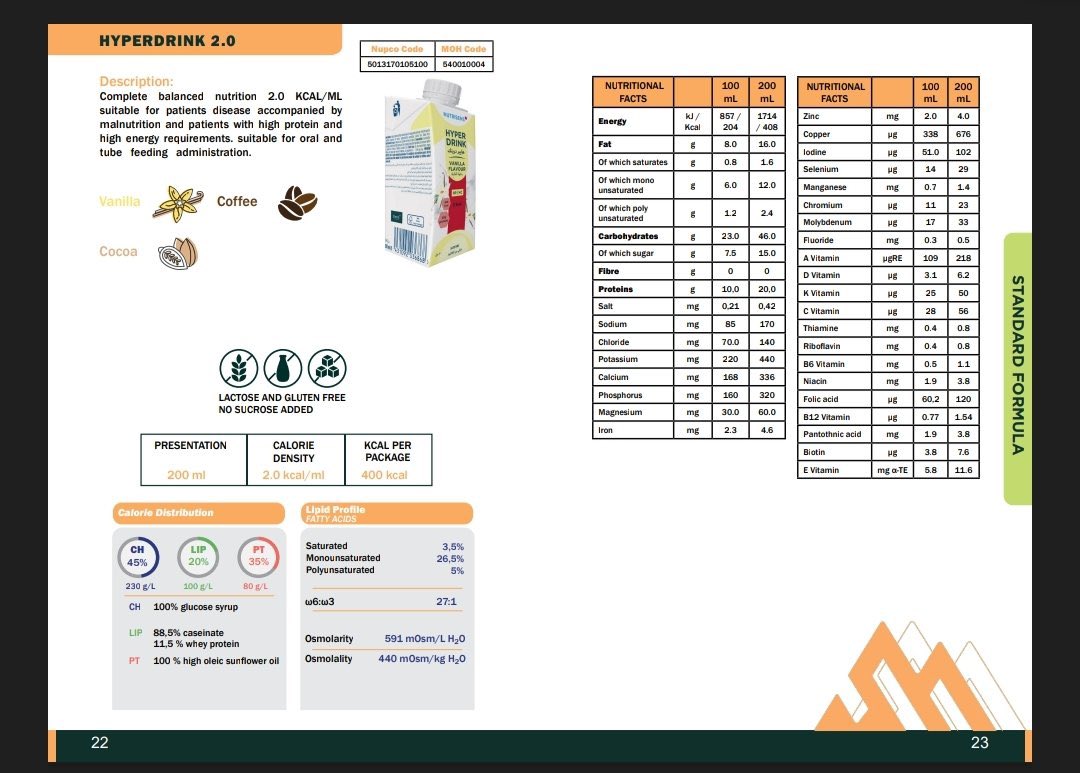
Task: Click the no sucrose added cubes icon
Action: tap(327, 368)
